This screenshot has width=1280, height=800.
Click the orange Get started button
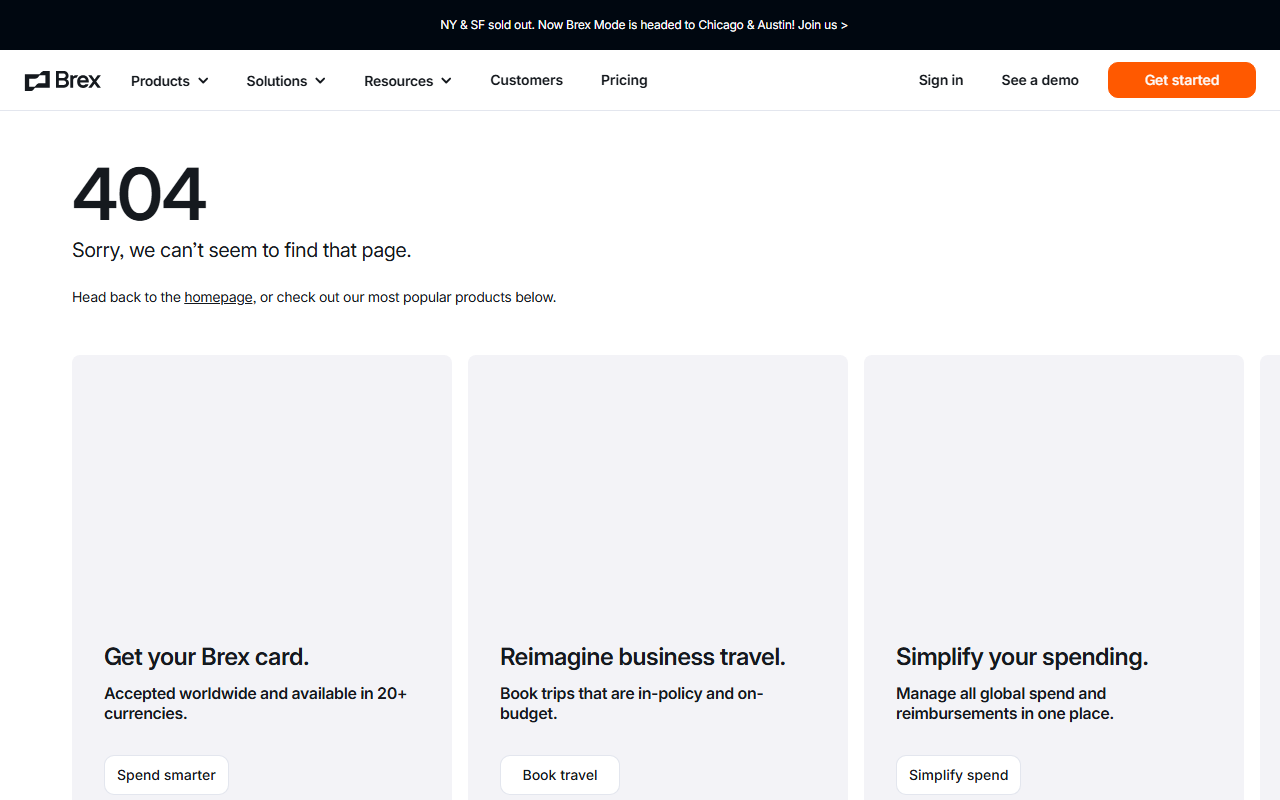click(1182, 80)
